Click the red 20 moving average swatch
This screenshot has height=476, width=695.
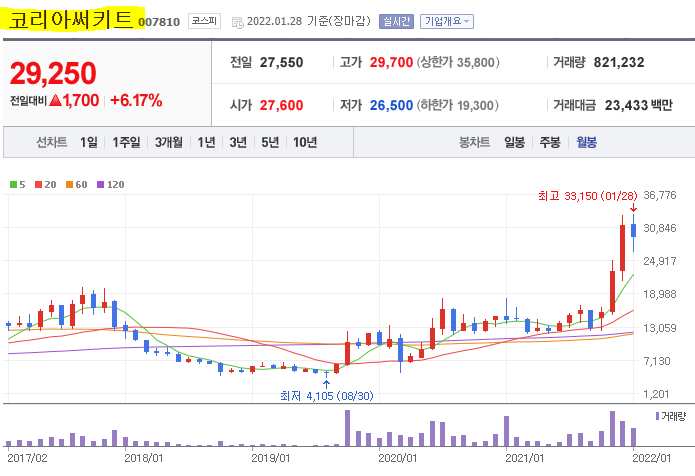point(39,184)
